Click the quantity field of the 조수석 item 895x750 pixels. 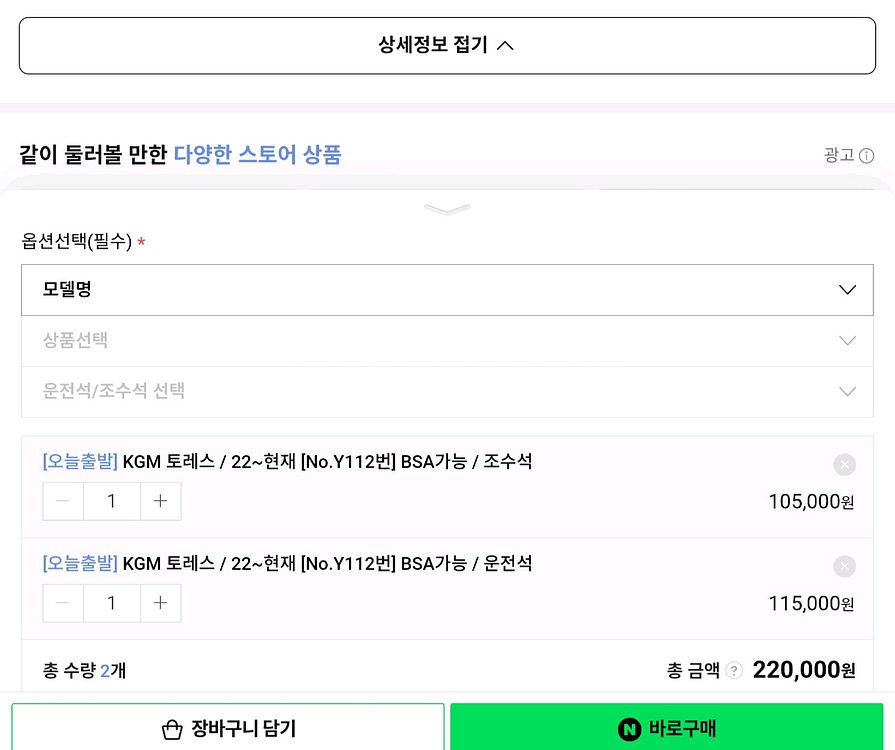111,501
